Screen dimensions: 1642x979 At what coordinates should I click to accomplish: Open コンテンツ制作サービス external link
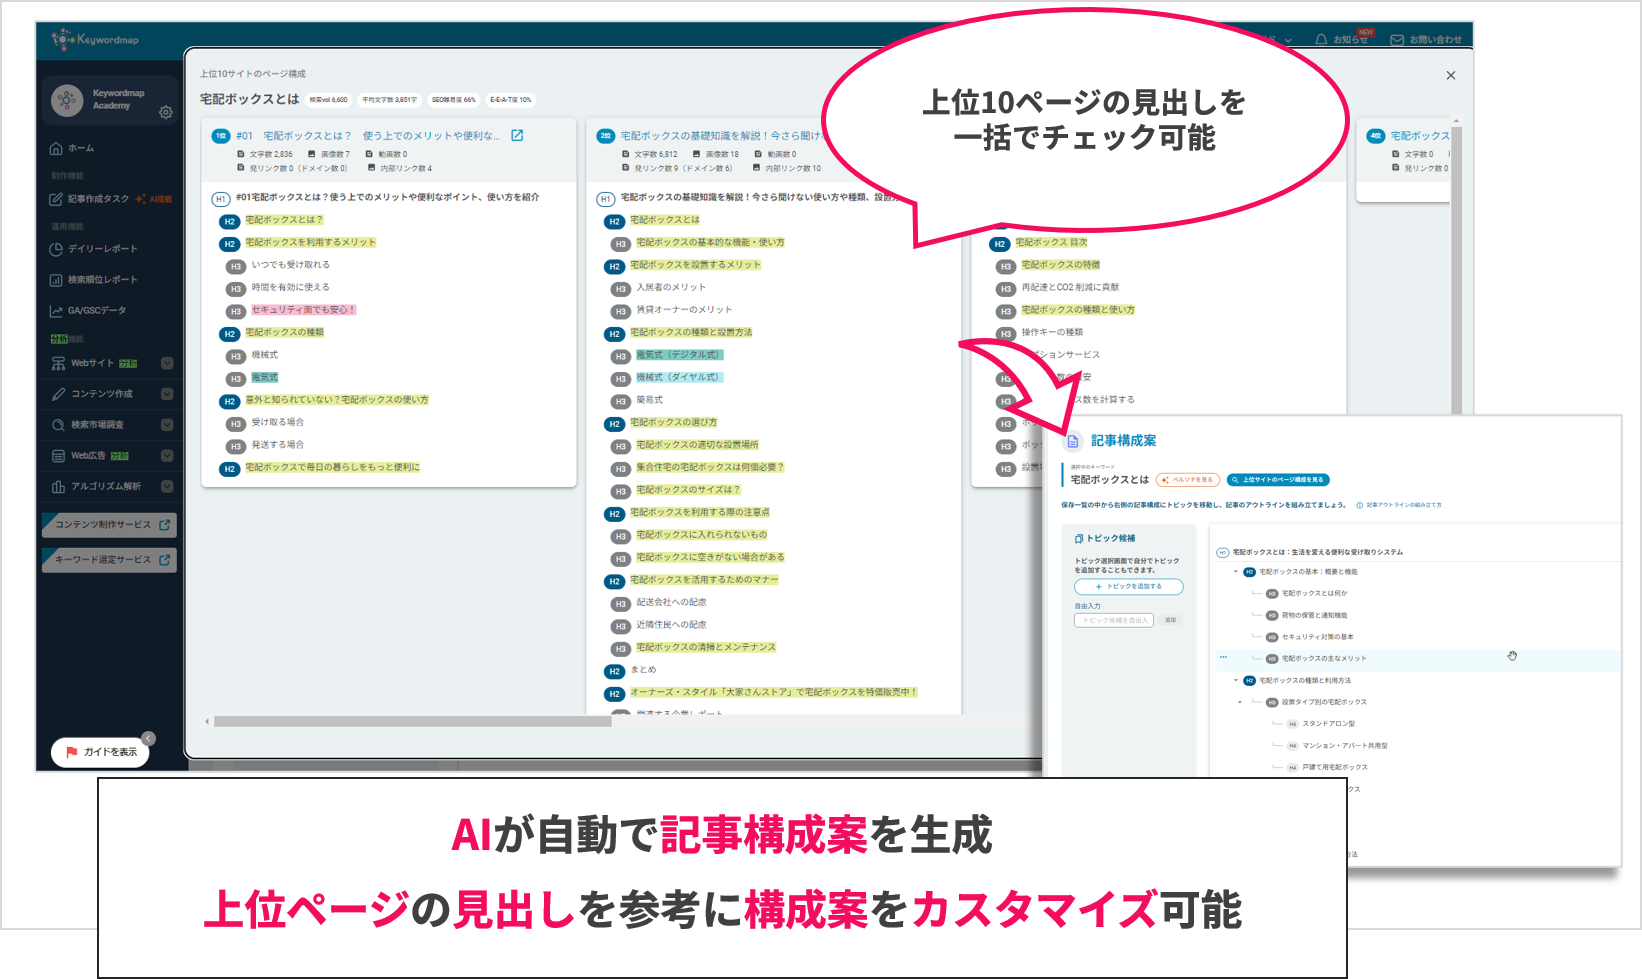(x=109, y=524)
